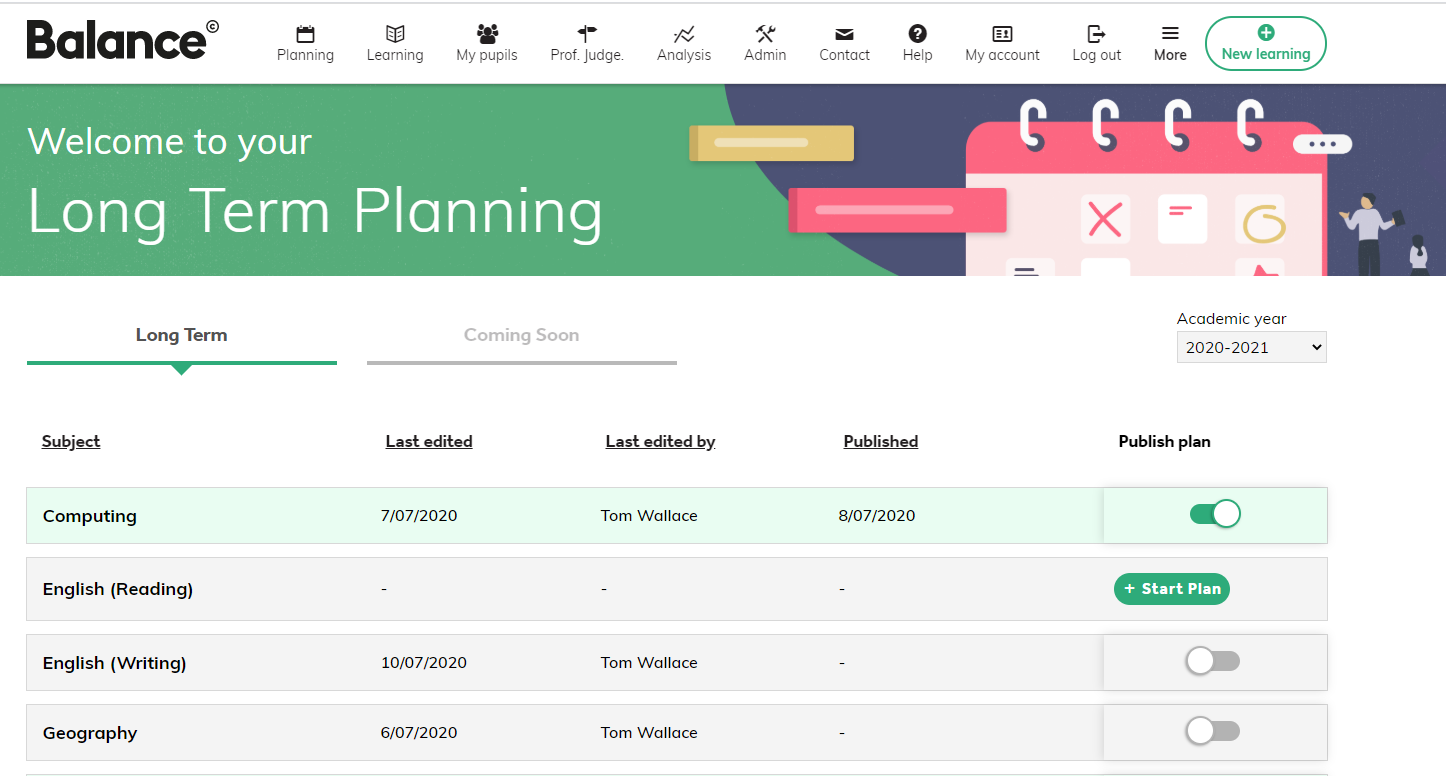Open the Contact envelope icon
Image resolution: width=1446 pixels, height=776 pixels.
(844, 35)
